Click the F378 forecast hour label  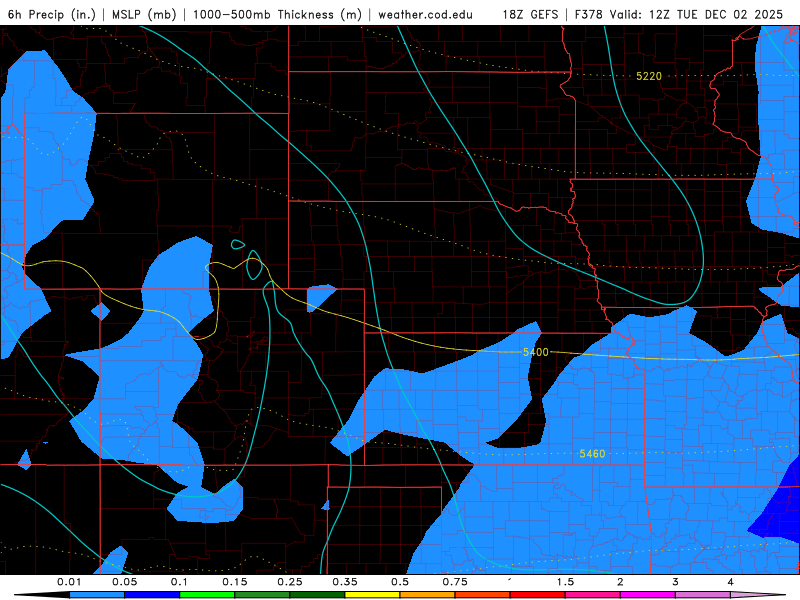pyautogui.click(x=588, y=14)
